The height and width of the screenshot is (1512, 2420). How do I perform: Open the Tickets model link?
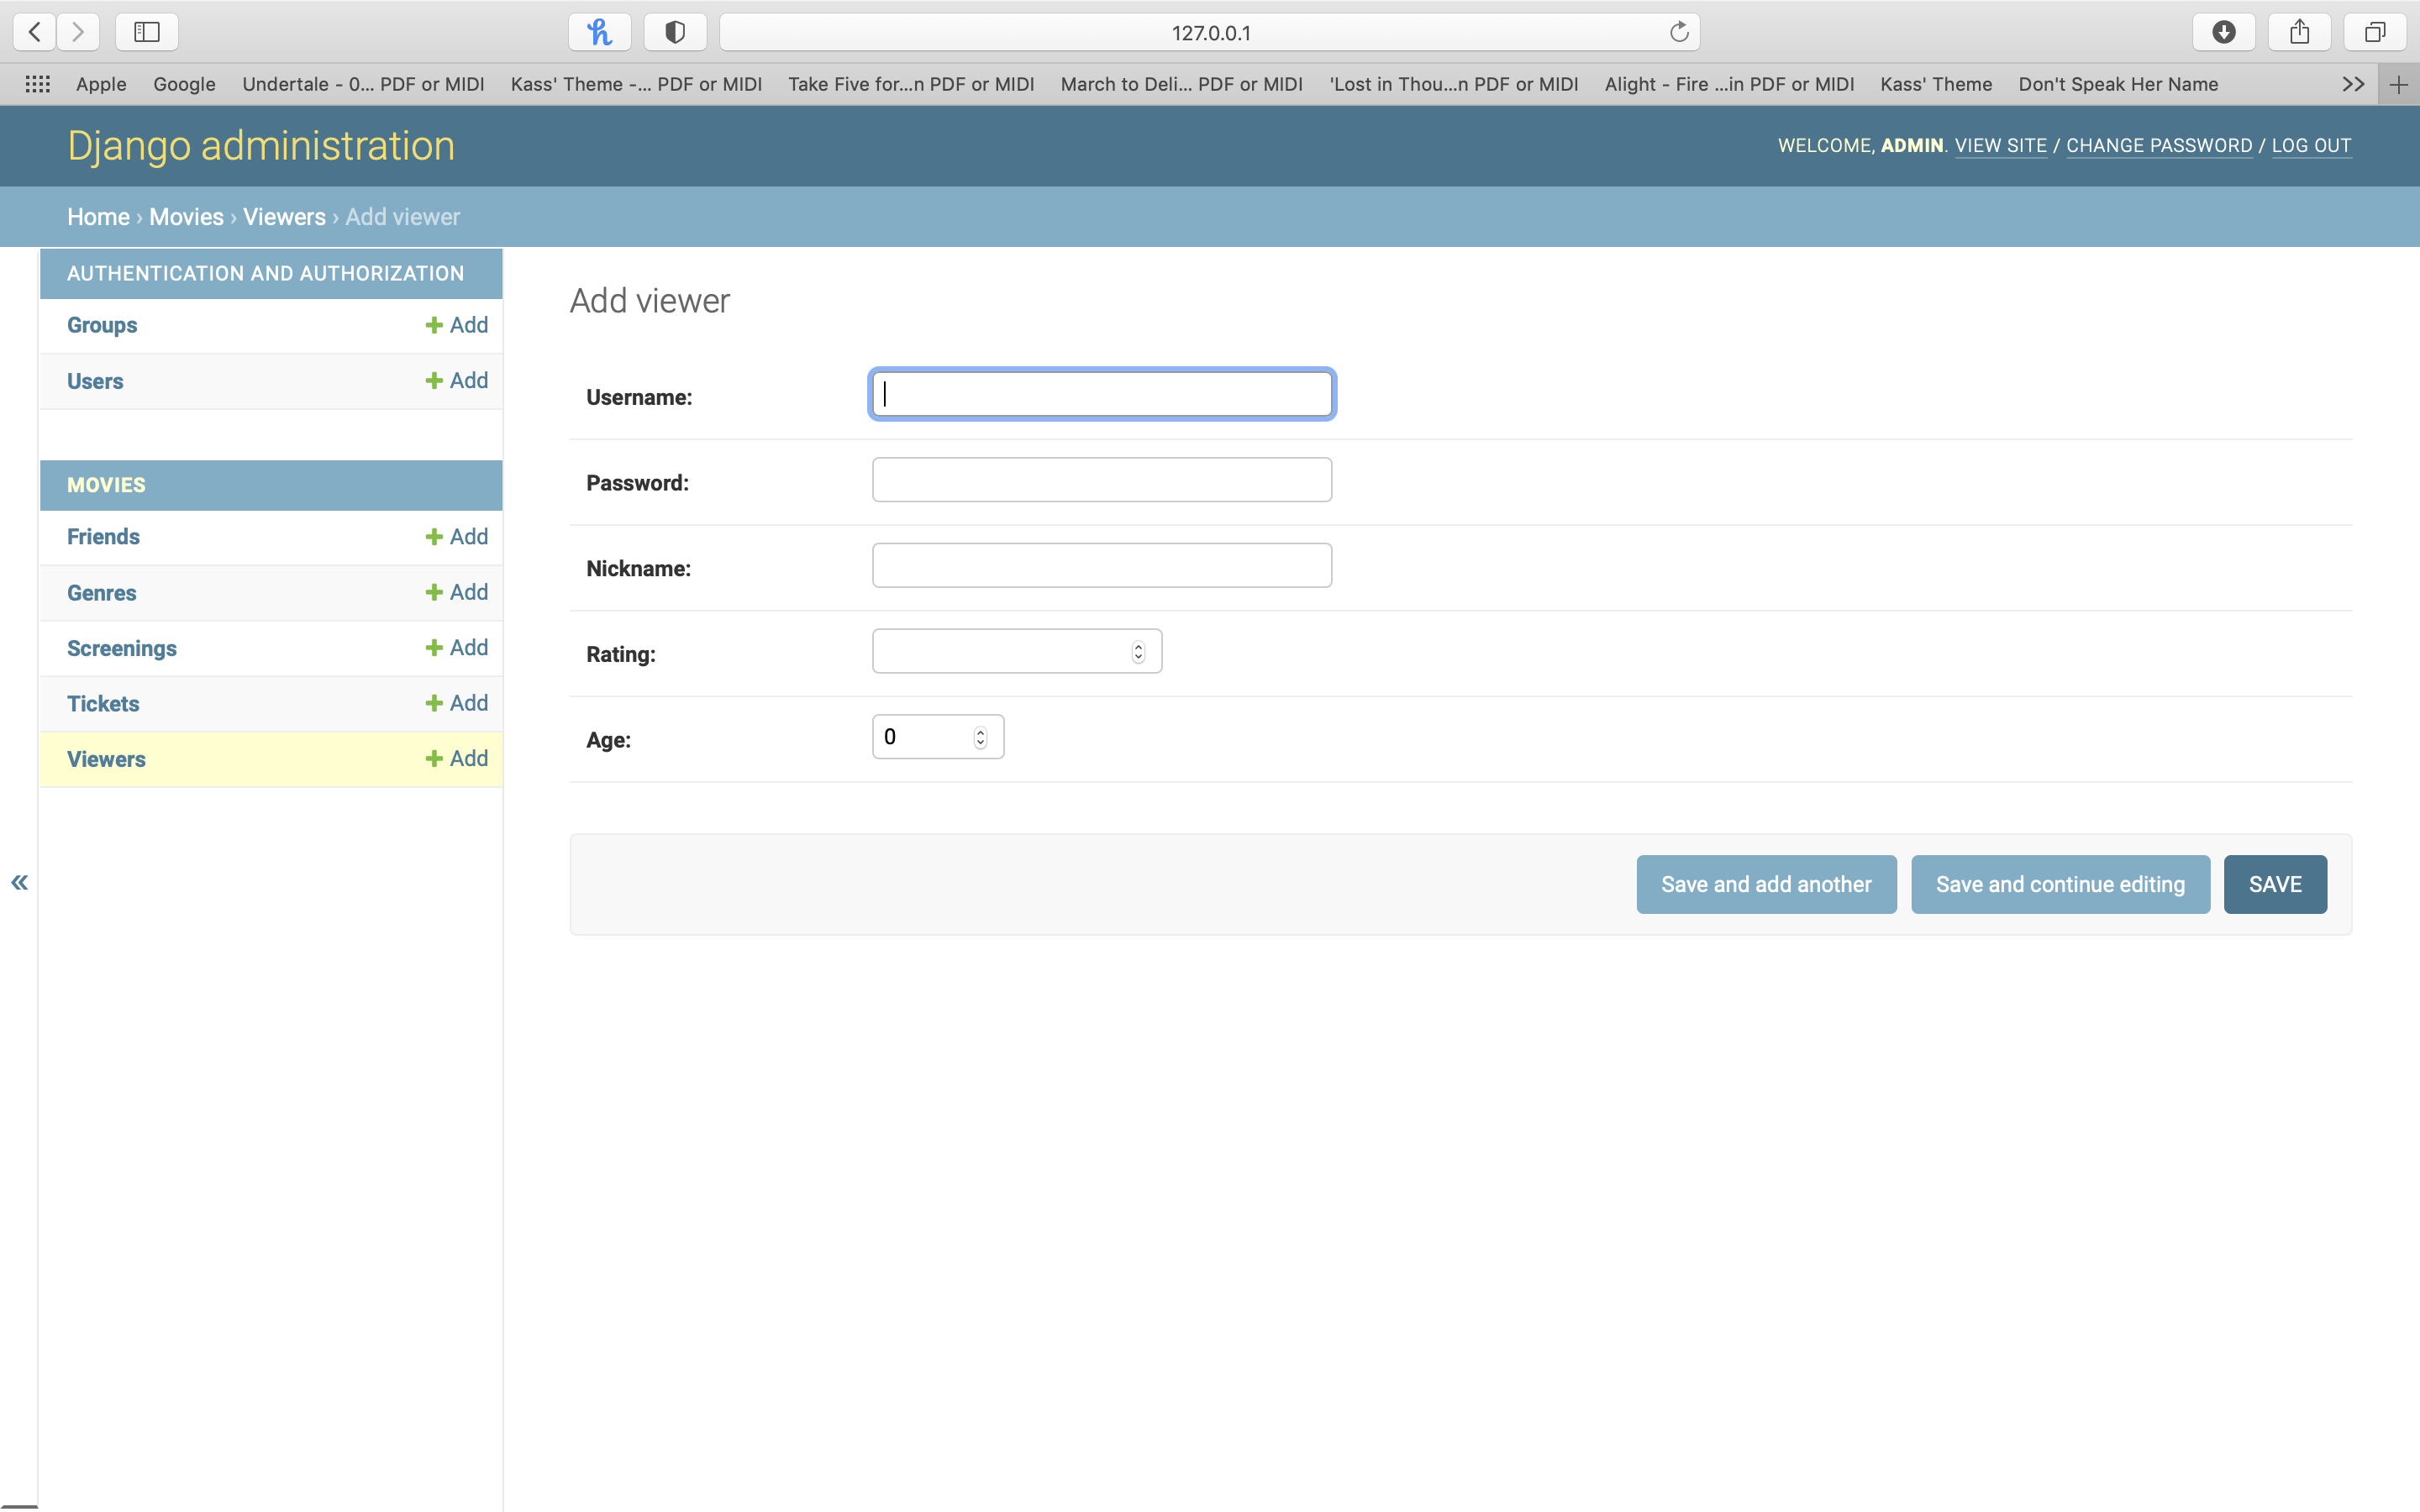tap(103, 703)
